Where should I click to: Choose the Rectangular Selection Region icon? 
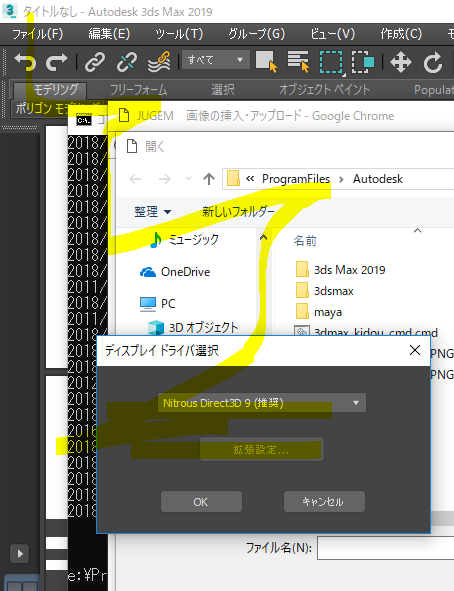[x=332, y=62]
